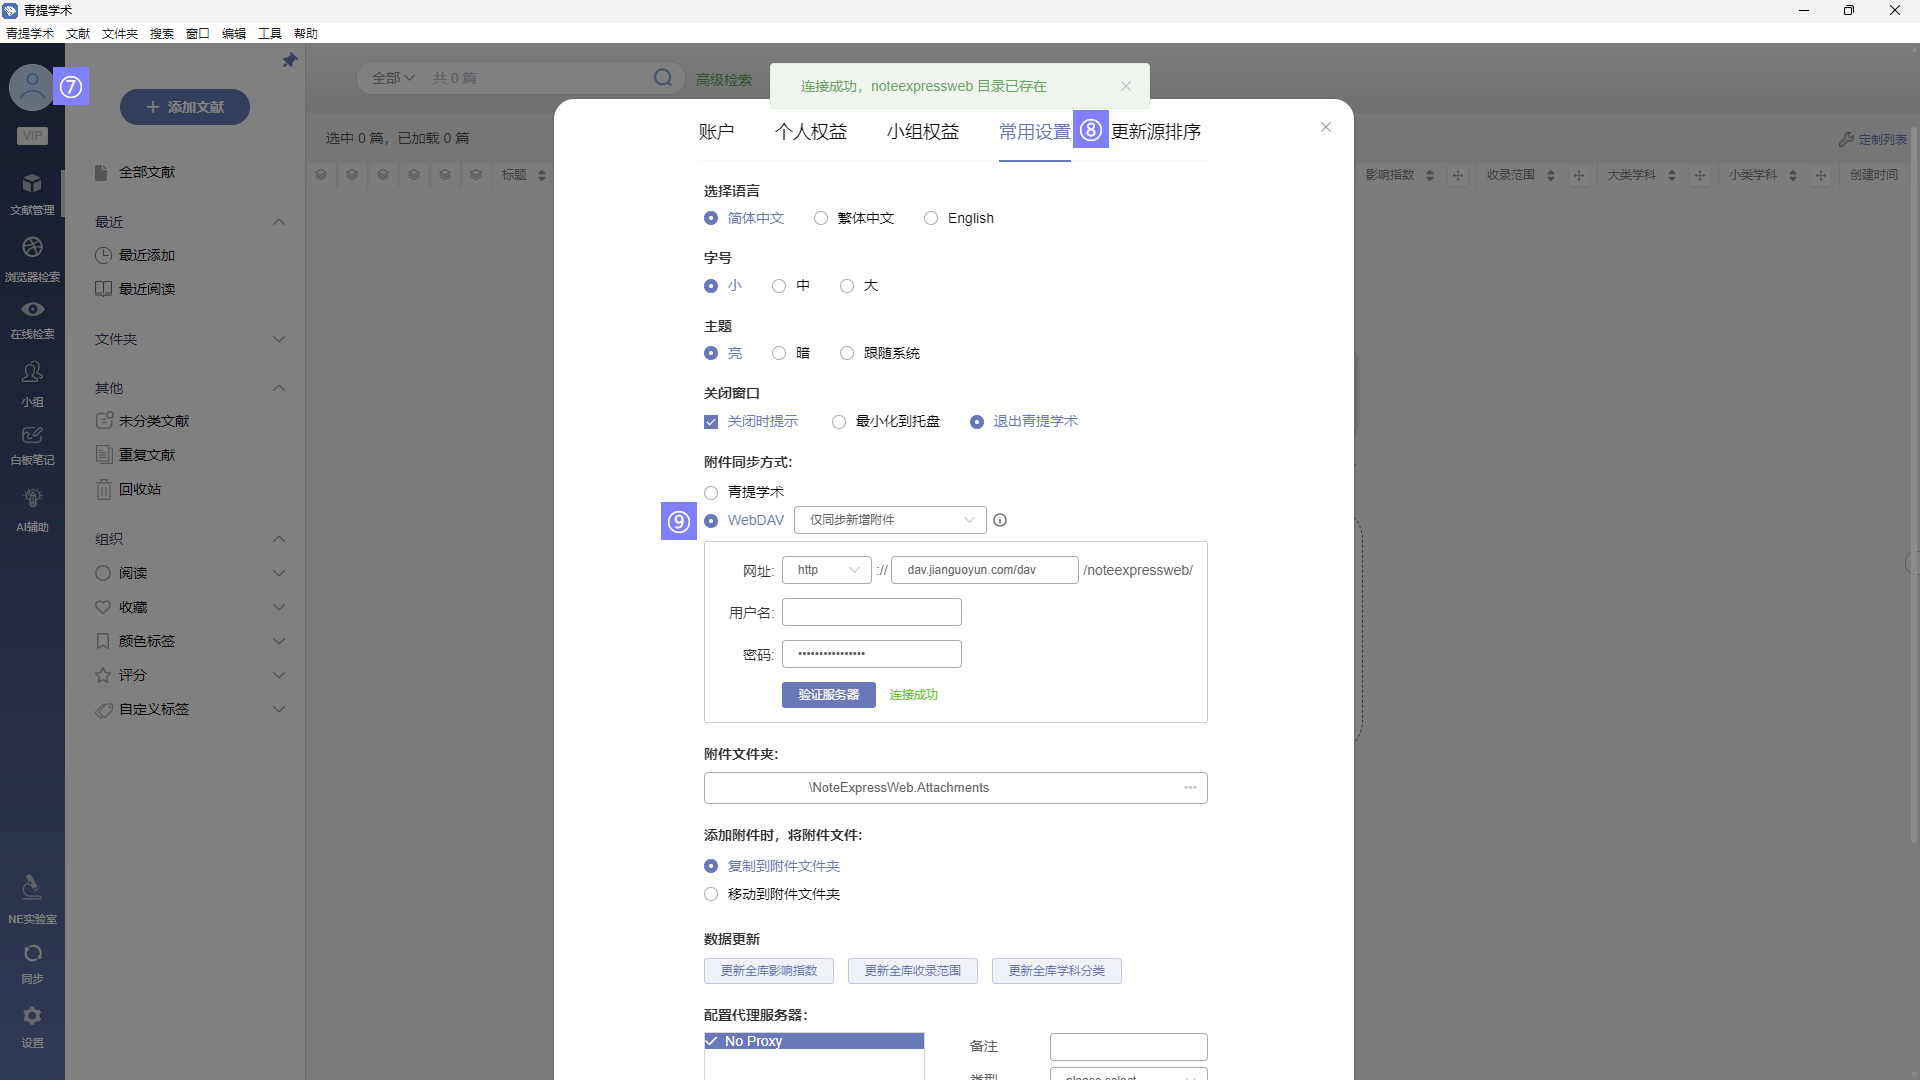Open the AI辅助 lightbulb icon

(x=32, y=499)
